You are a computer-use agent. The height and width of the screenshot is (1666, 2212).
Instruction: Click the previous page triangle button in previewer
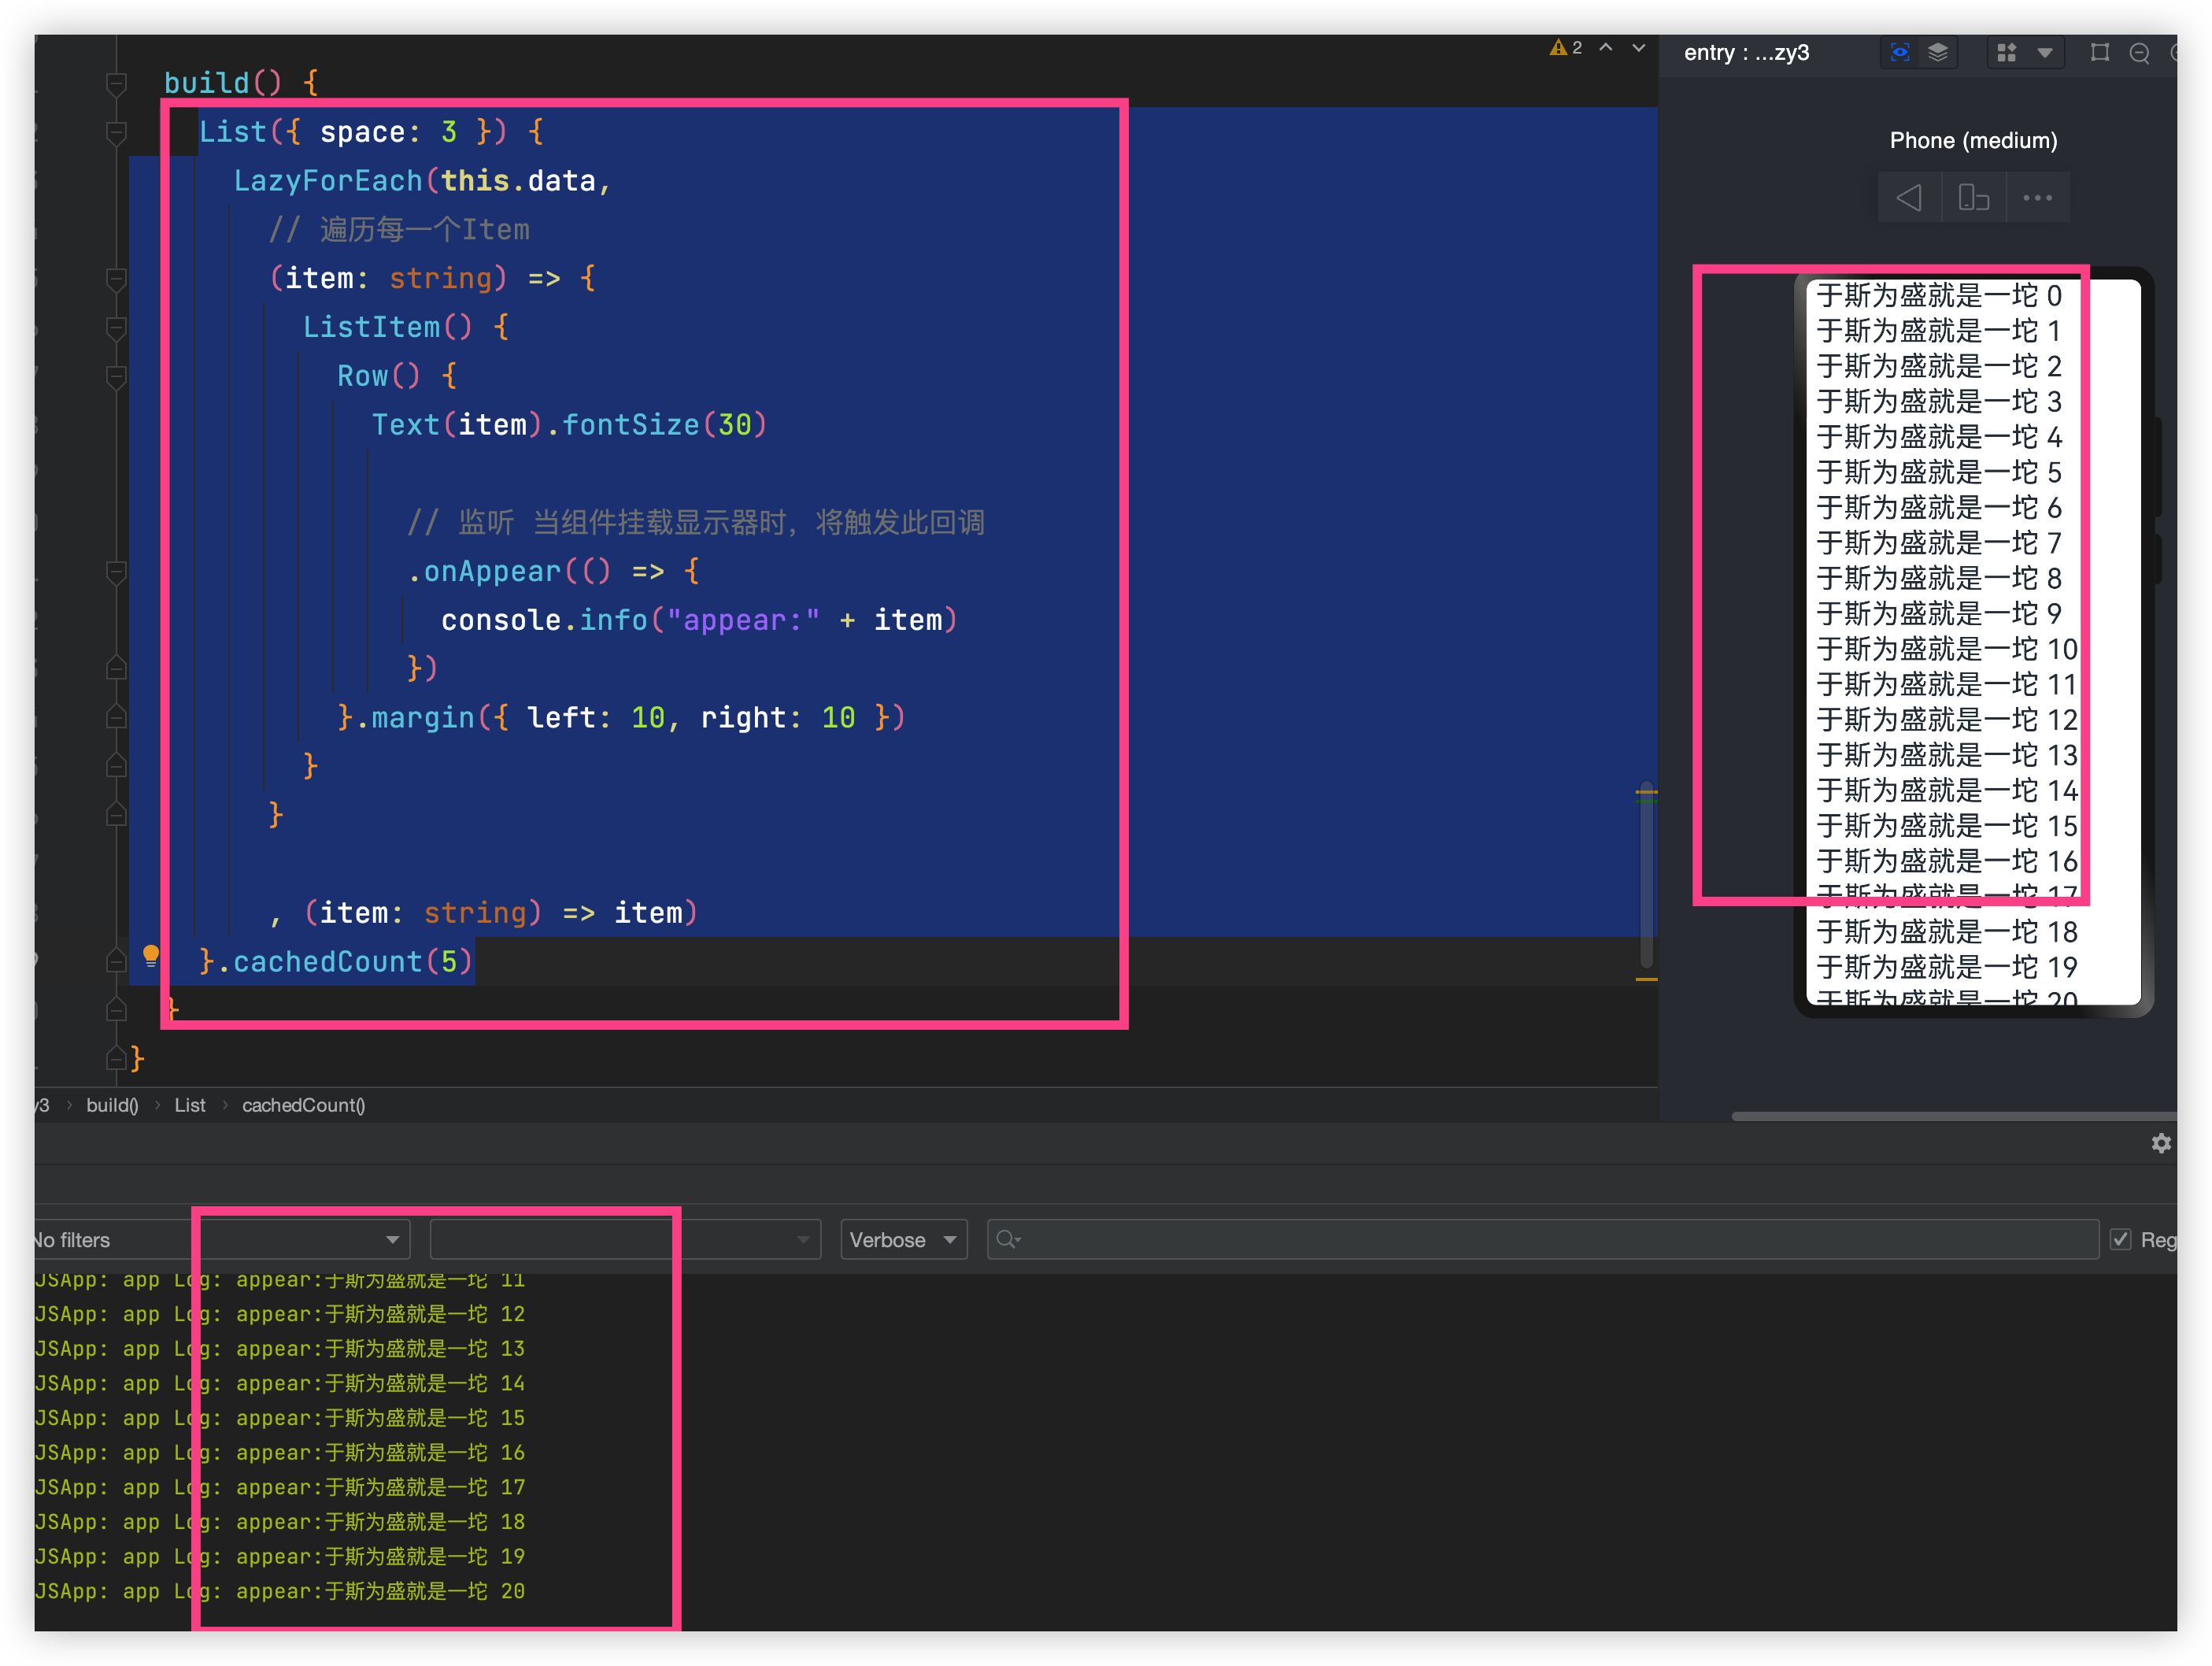click(x=1908, y=197)
